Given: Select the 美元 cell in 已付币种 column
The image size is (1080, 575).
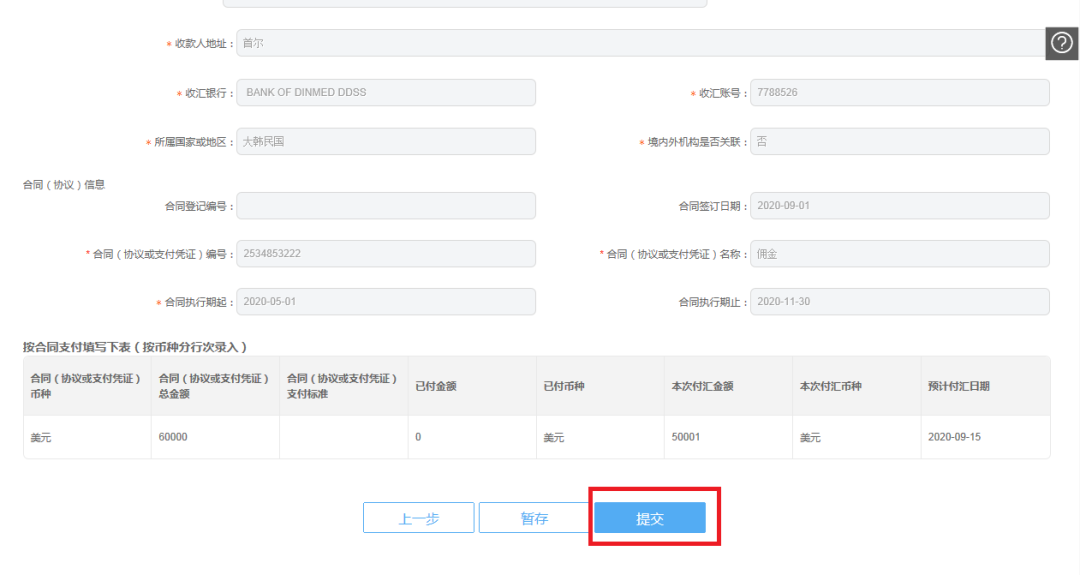Looking at the screenshot, I should pyautogui.click(x=600, y=437).
